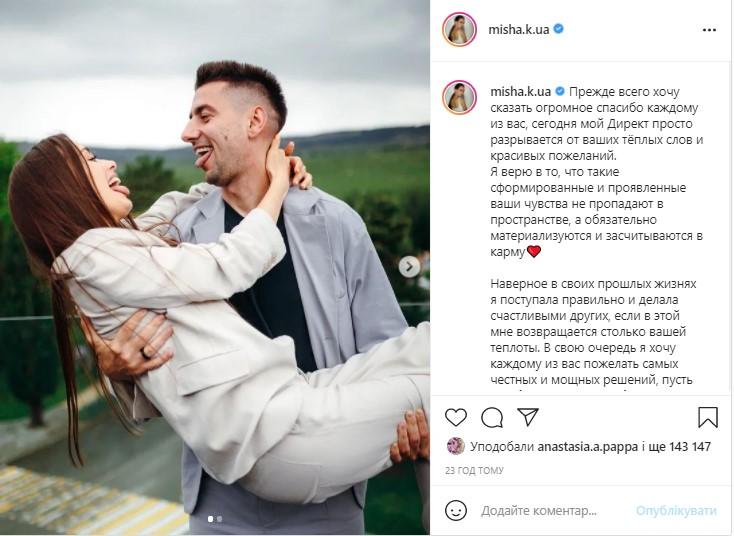This screenshot has height=536, width=734.
Task: Share post using paper plane icon
Action: pyautogui.click(x=528, y=417)
